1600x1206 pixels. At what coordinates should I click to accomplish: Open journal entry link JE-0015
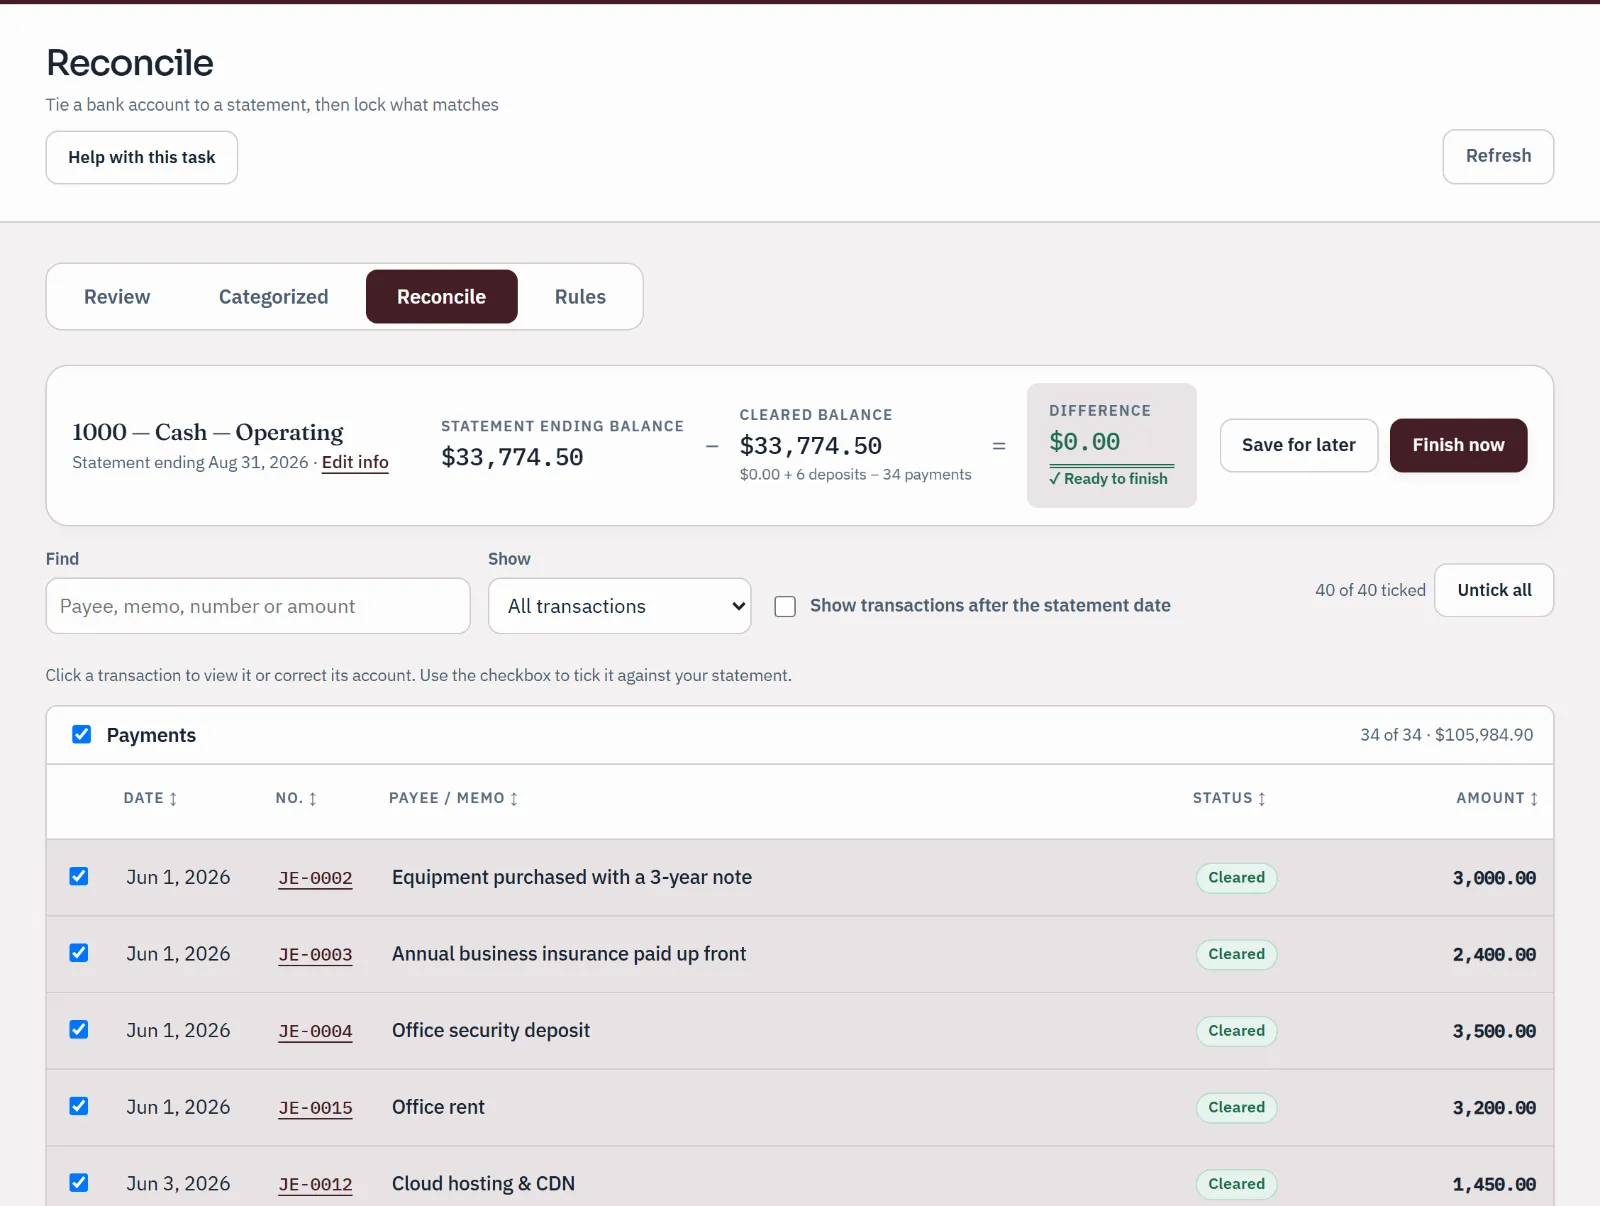(x=315, y=1108)
